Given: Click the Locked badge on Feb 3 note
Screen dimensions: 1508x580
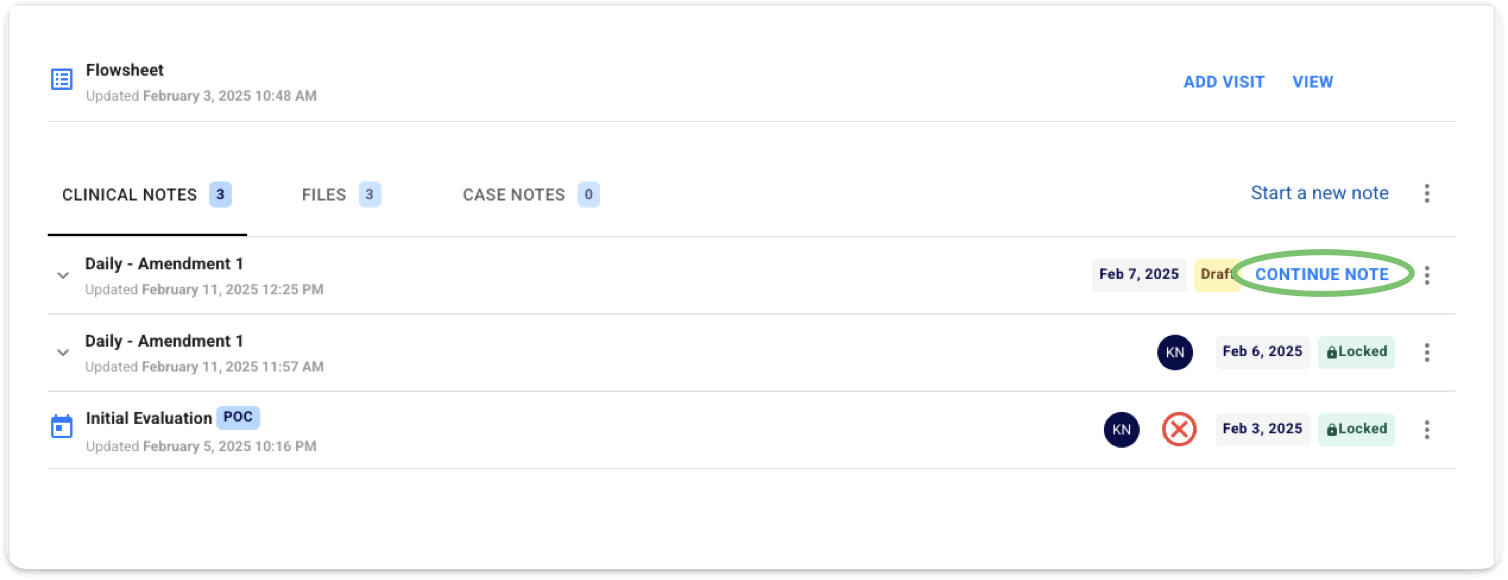Looking at the screenshot, I should click(x=1356, y=429).
